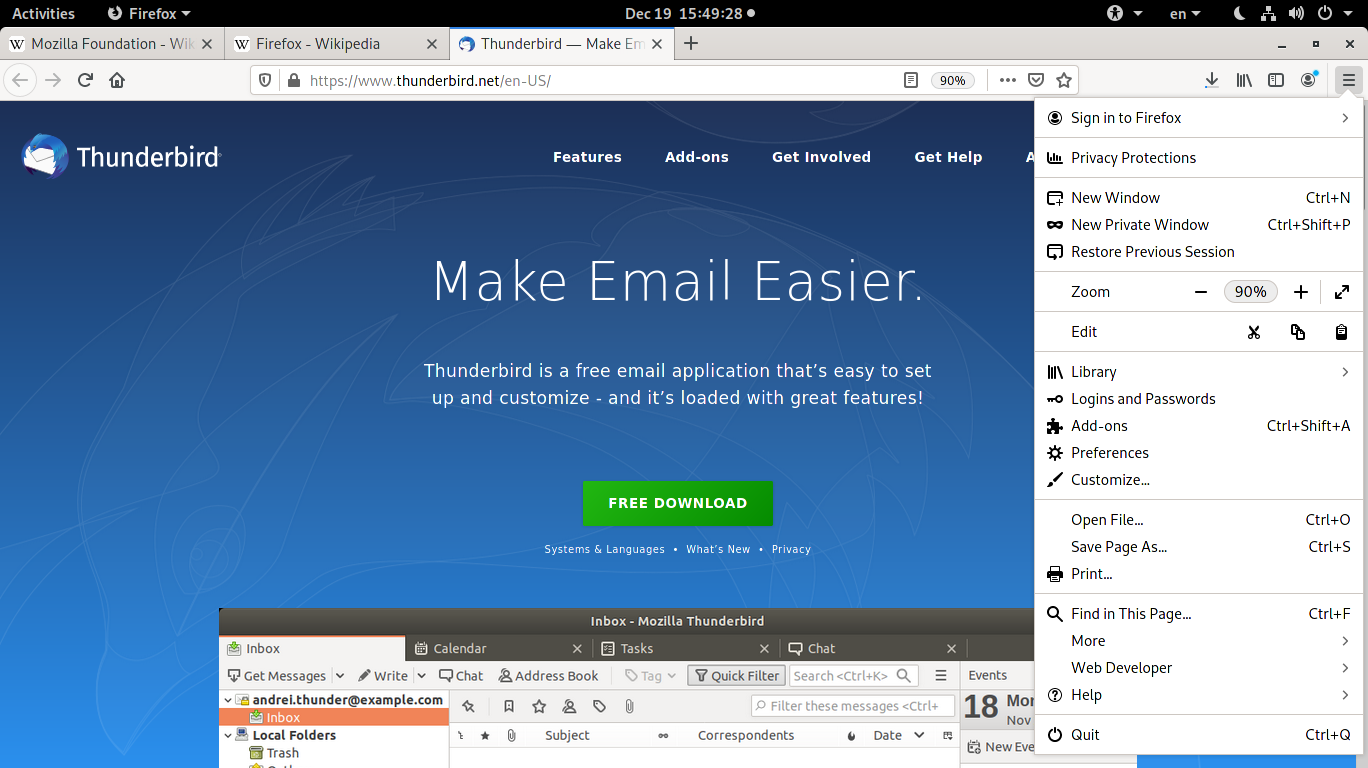Viewport: 1368px width, 768px height.
Task: Click the URL address field
Action: [x=600, y=80]
